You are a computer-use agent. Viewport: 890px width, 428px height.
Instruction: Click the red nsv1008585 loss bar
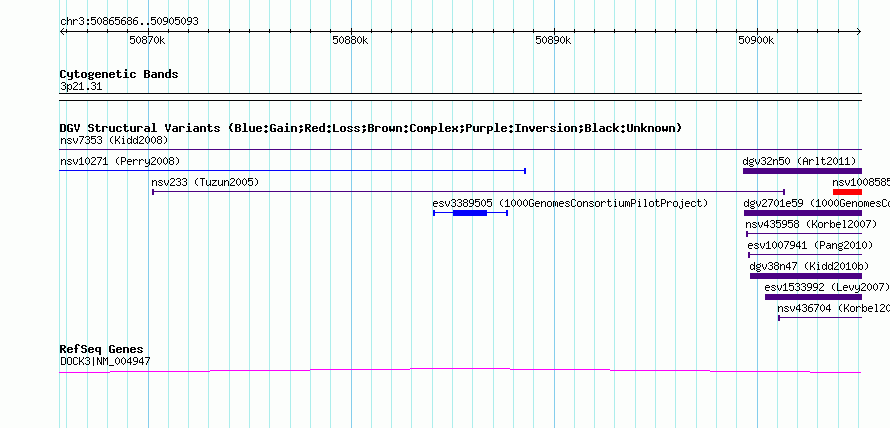pos(847,192)
